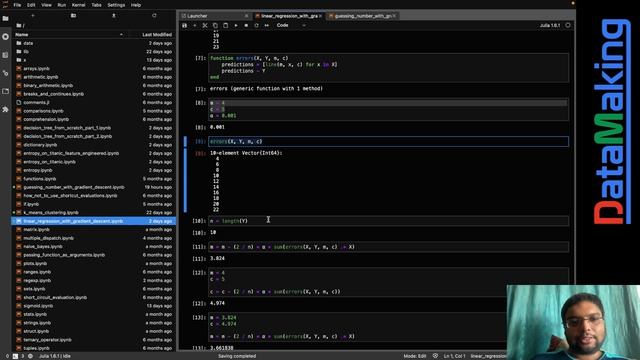The height and width of the screenshot is (360, 640).
Task: Cut the selected cell with scissors icon
Action: [205, 25]
